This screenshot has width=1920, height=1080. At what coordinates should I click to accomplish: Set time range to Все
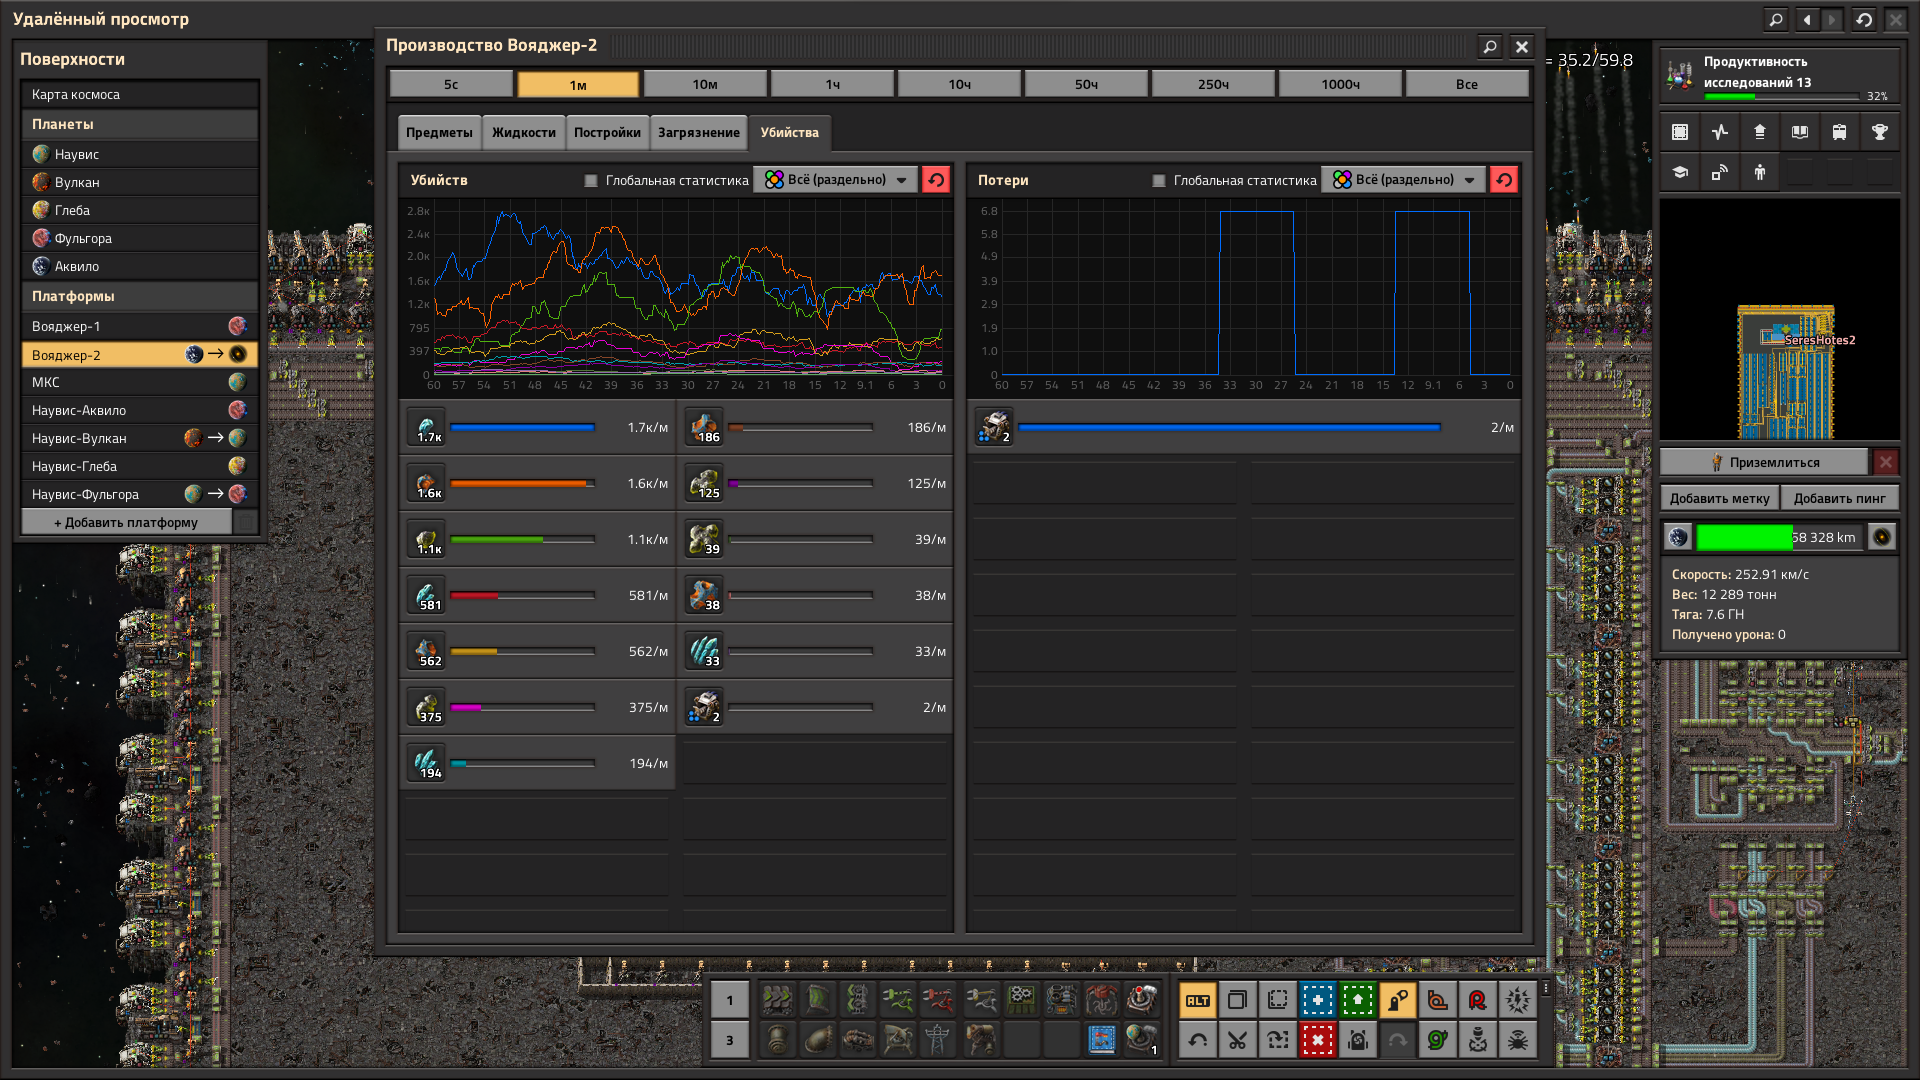pos(1467,84)
